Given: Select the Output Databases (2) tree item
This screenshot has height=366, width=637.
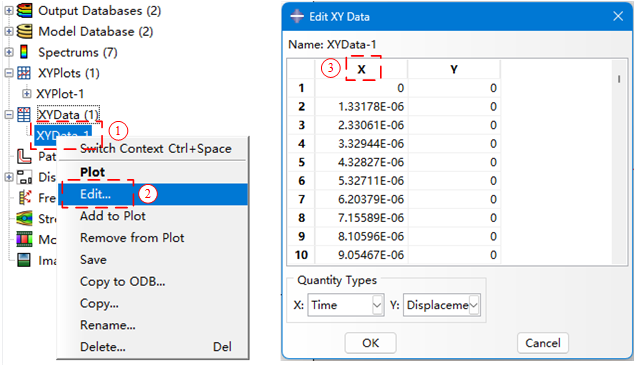Looking at the screenshot, I should point(100,11).
